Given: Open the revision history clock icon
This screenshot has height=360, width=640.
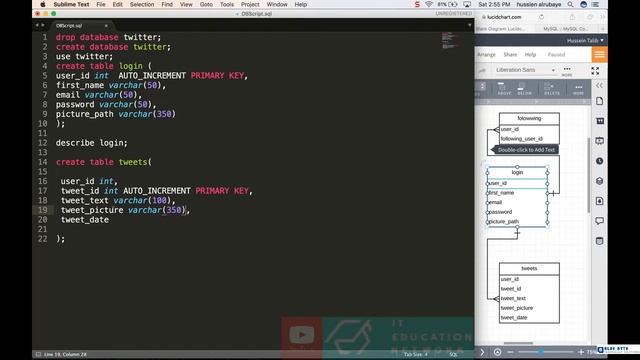Looking at the screenshot, I should click(x=600, y=161).
